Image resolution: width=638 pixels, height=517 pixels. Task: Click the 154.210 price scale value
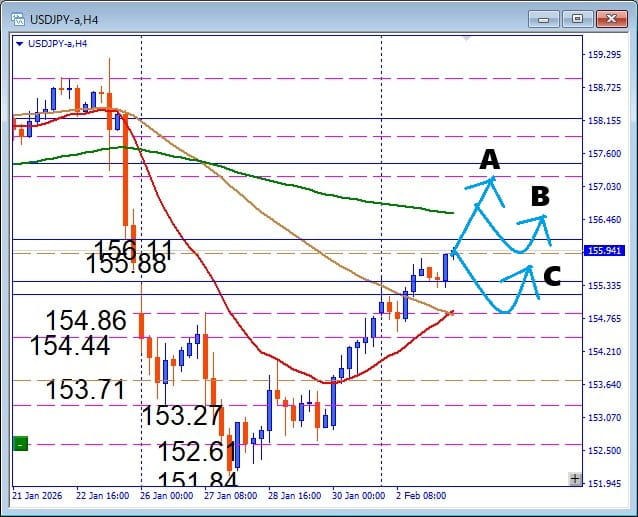[x=605, y=351]
